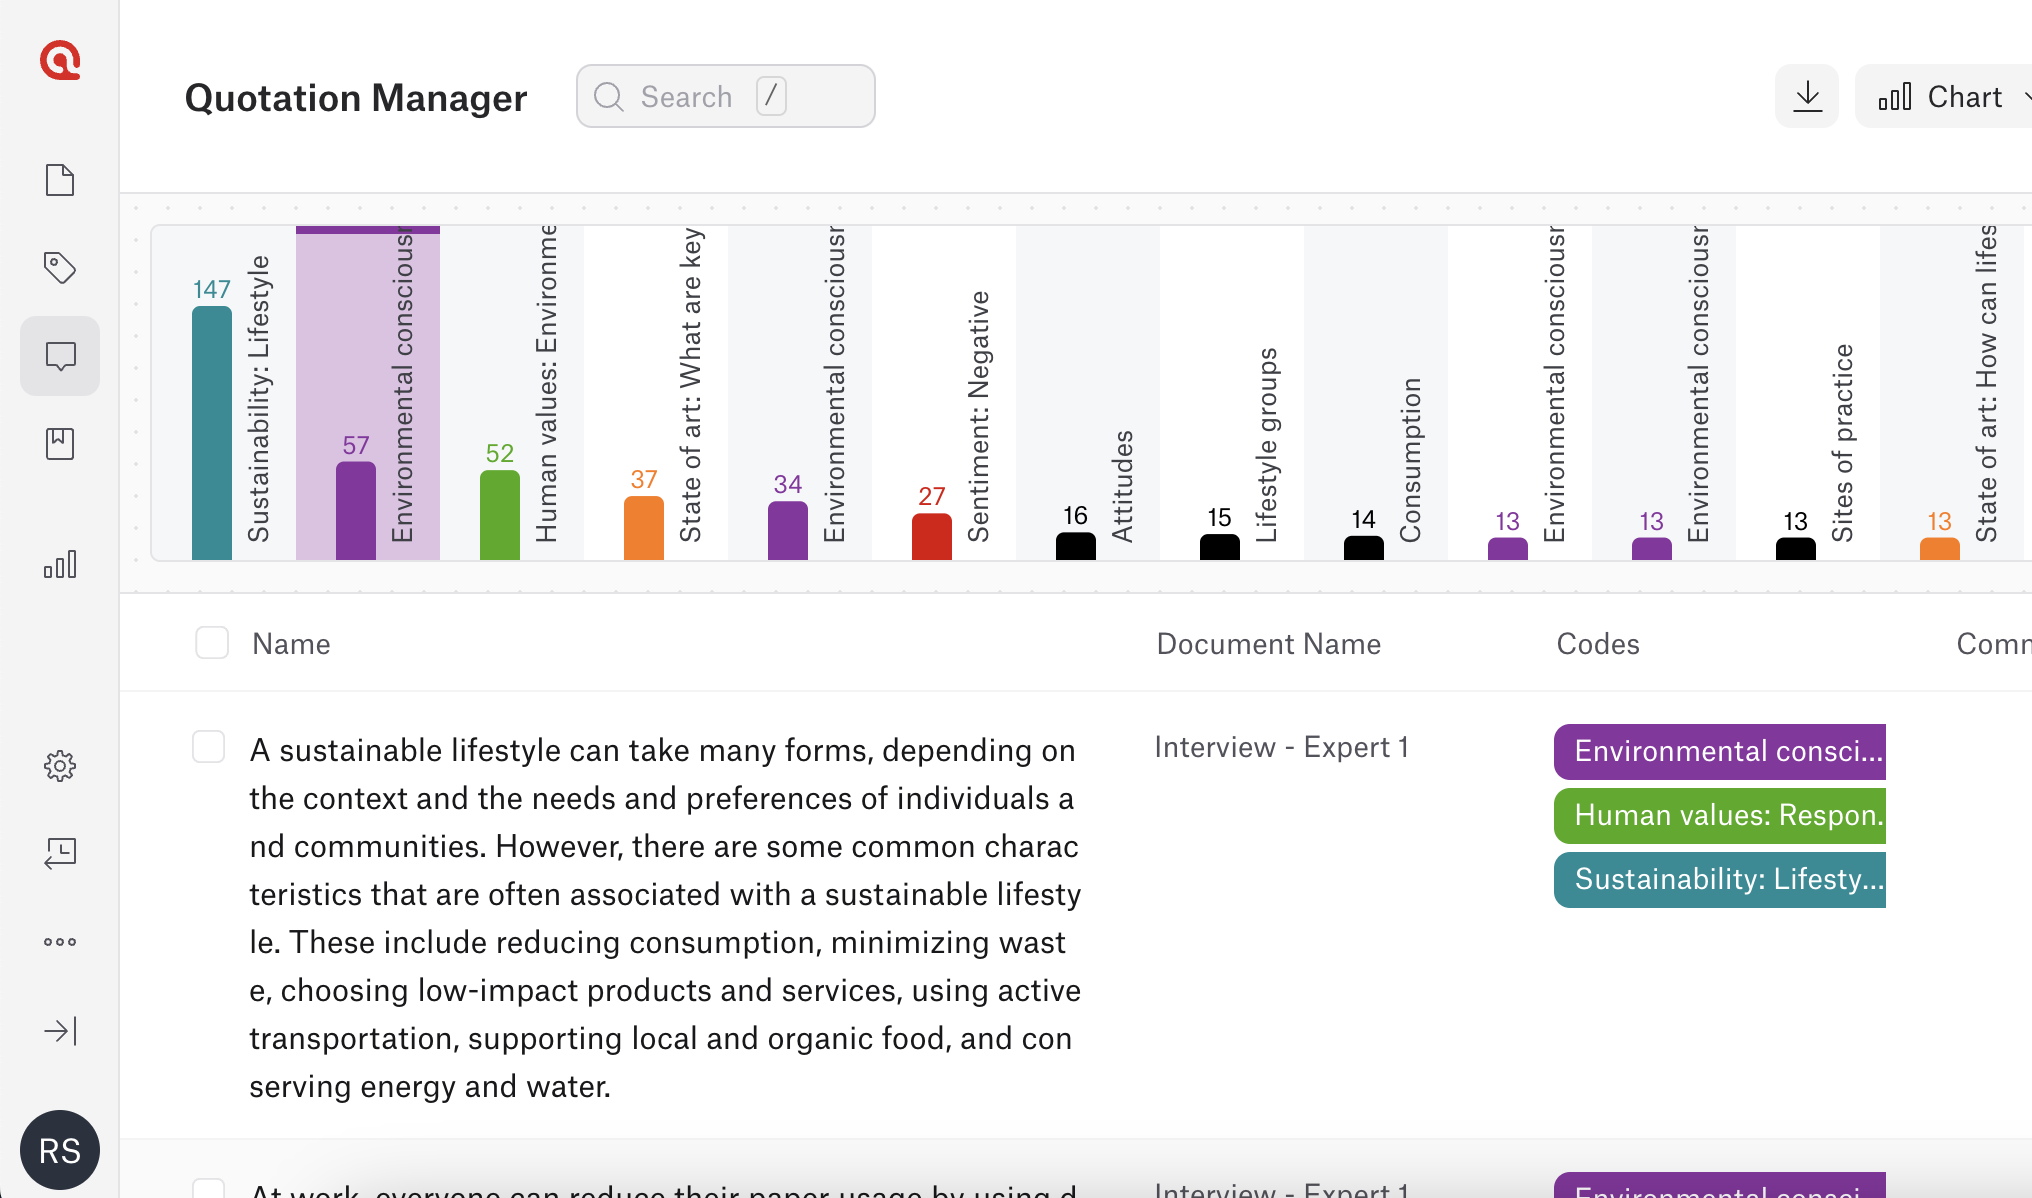
Task: Click the ATLAS.ti logo icon
Action: 60,60
